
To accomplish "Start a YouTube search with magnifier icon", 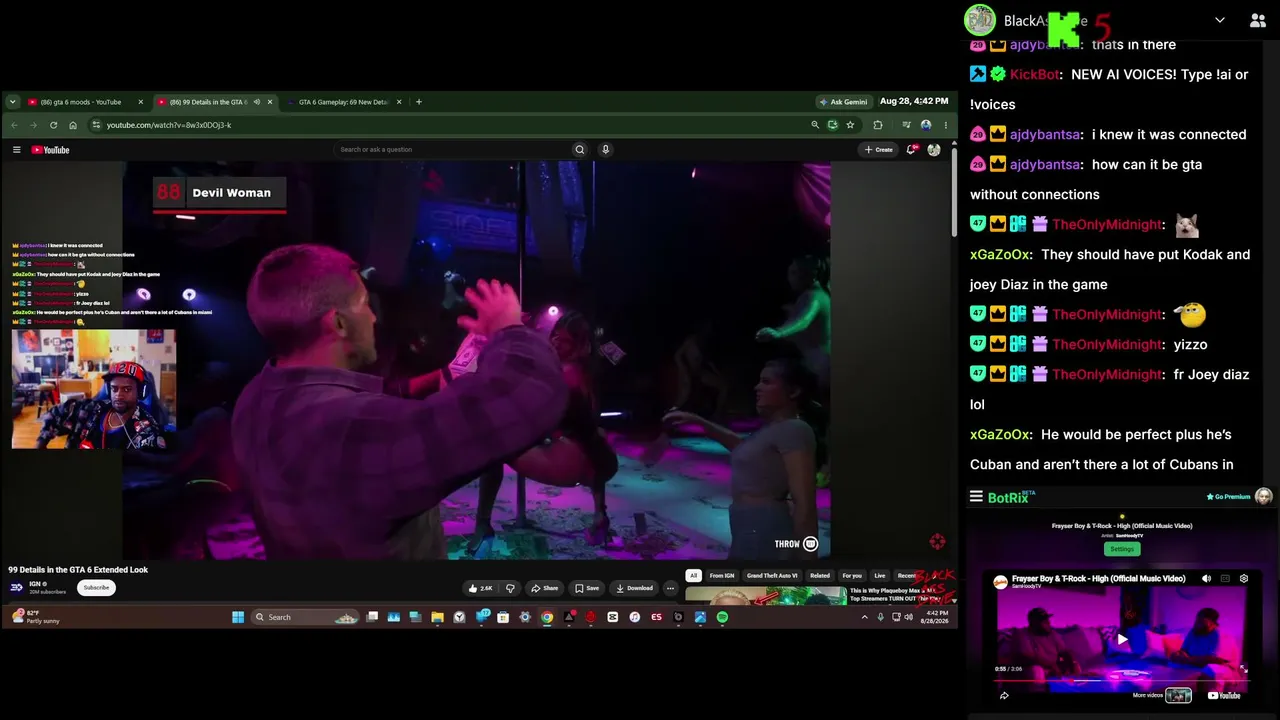I will [579, 150].
